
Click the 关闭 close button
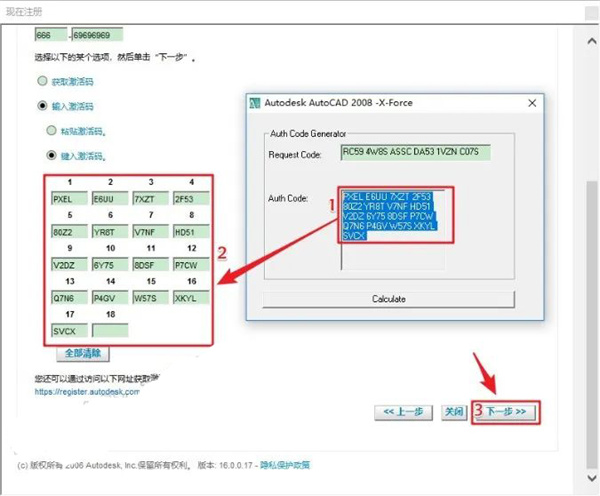[x=454, y=412]
